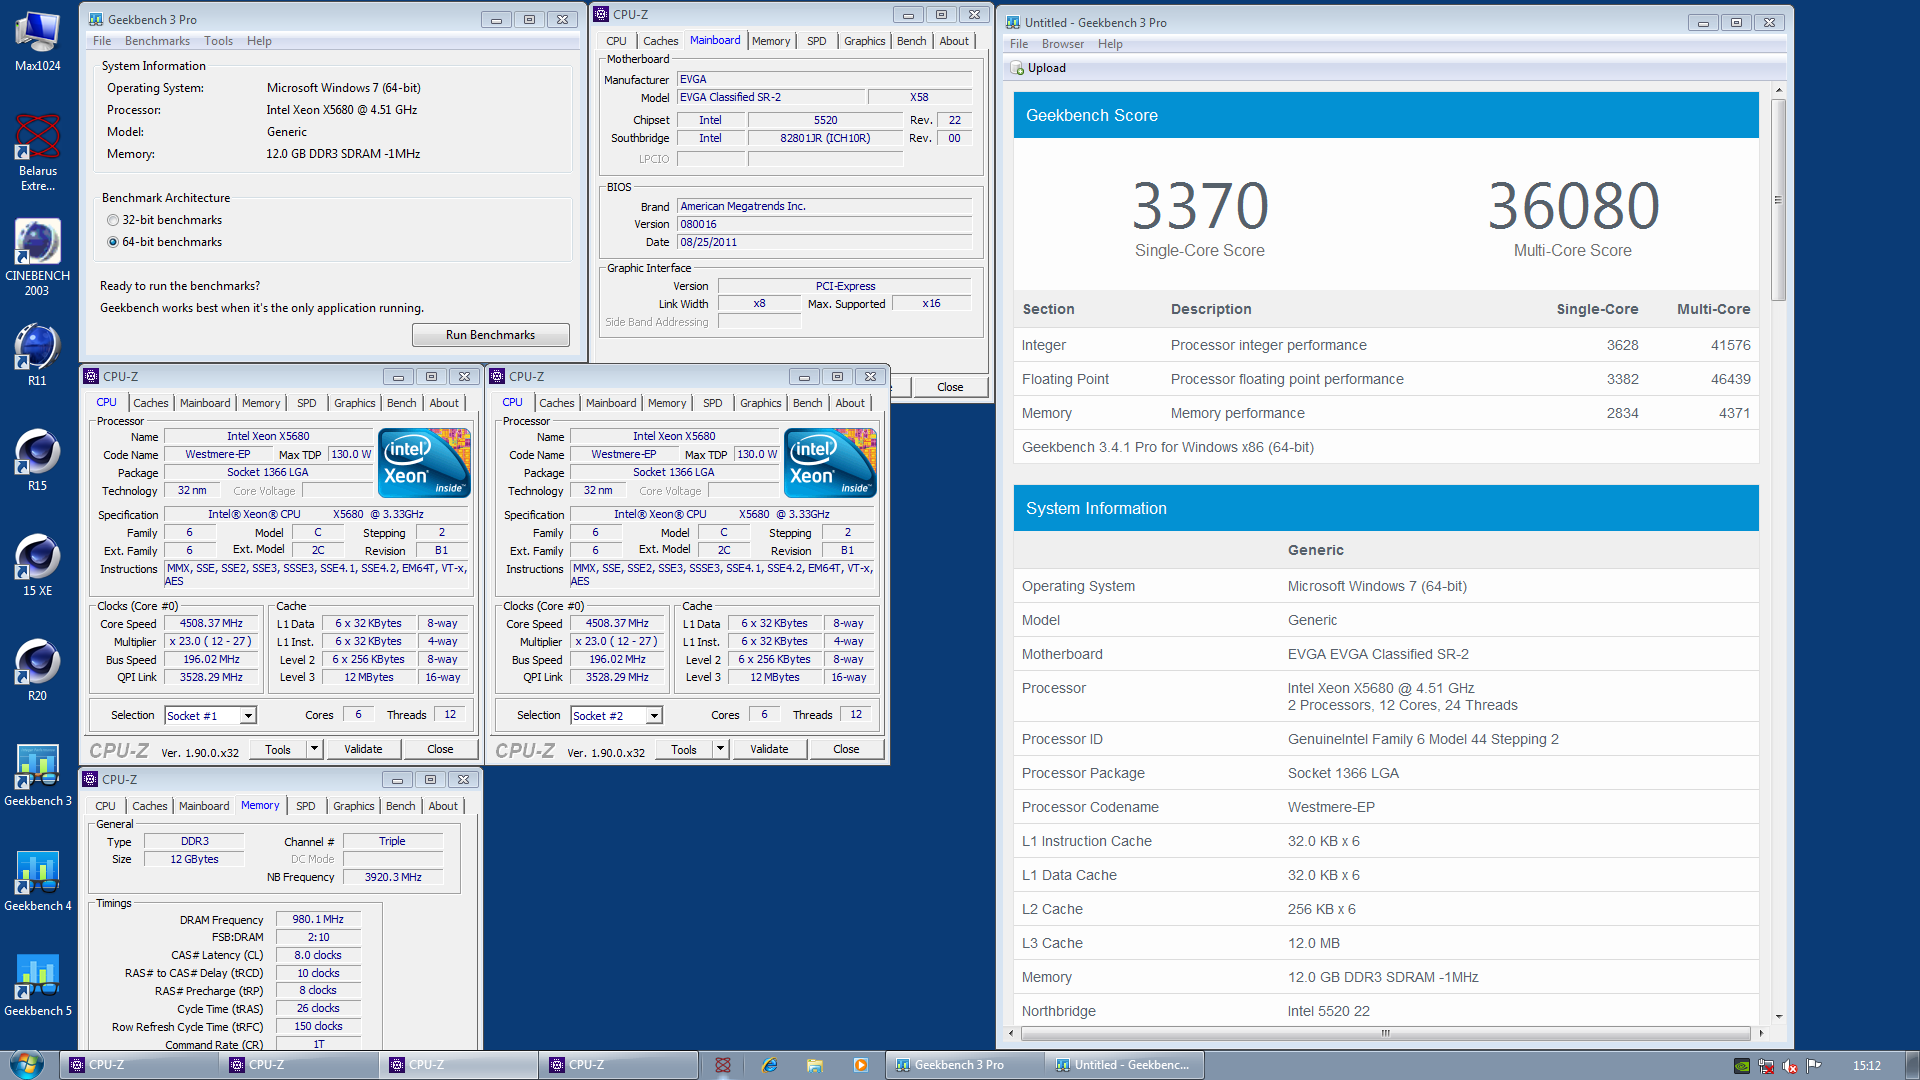Click Action Center flag tray icon
Screen dimensions: 1920x1080
point(1814,1066)
